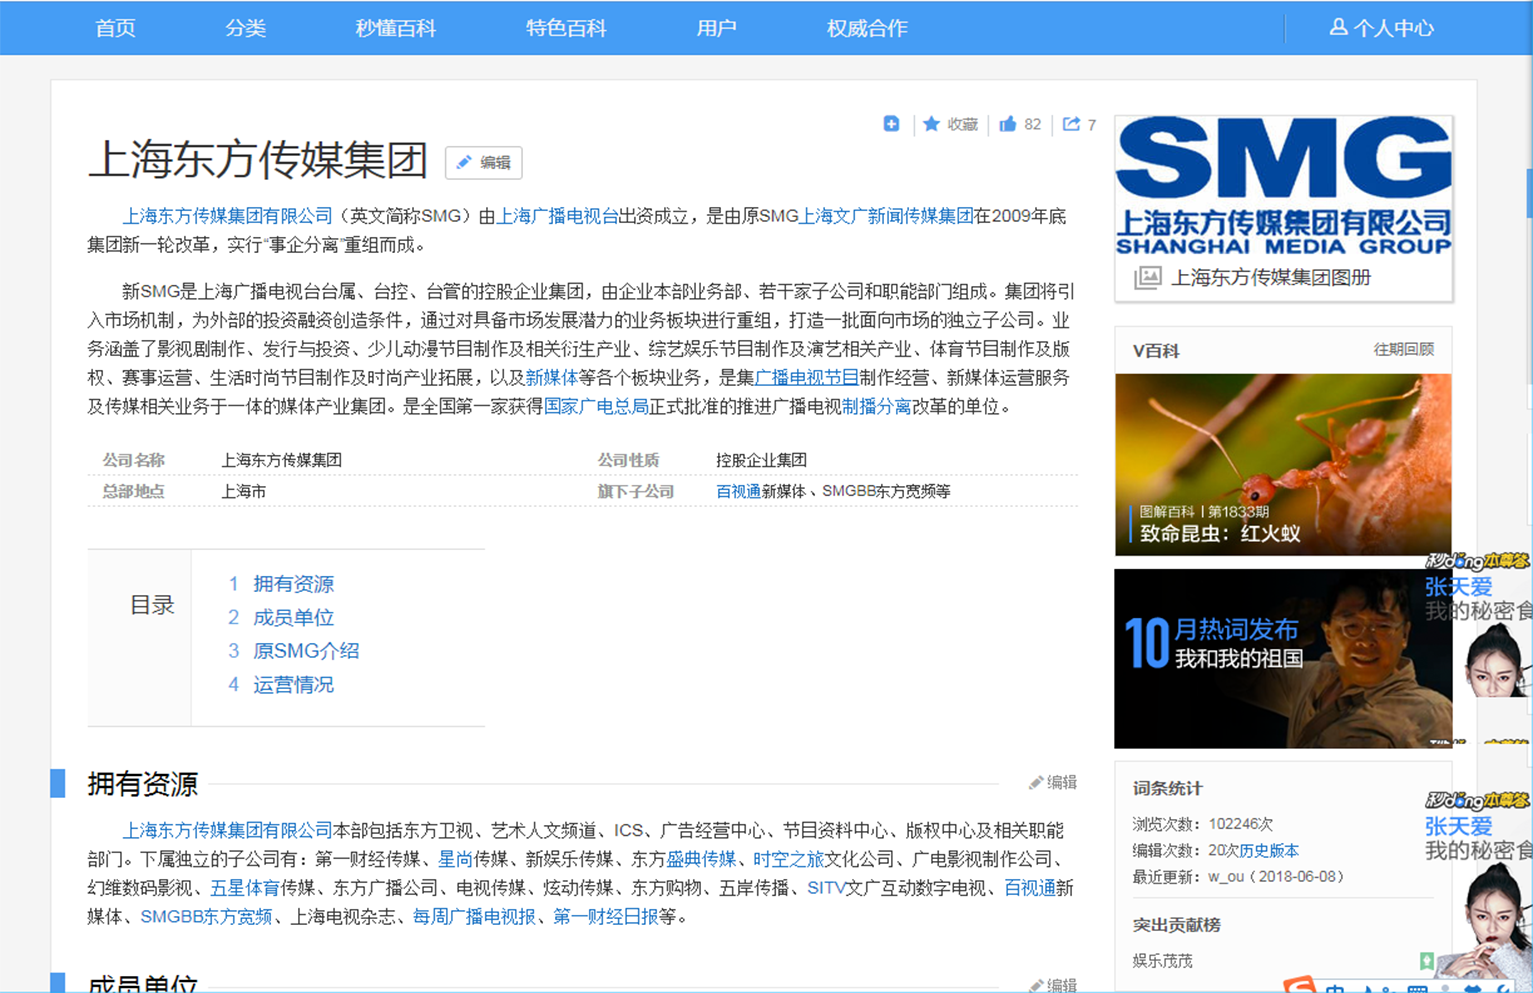Open the 盛典传媒 link
This screenshot has width=1533, height=993.
pyautogui.click(x=701, y=859)
